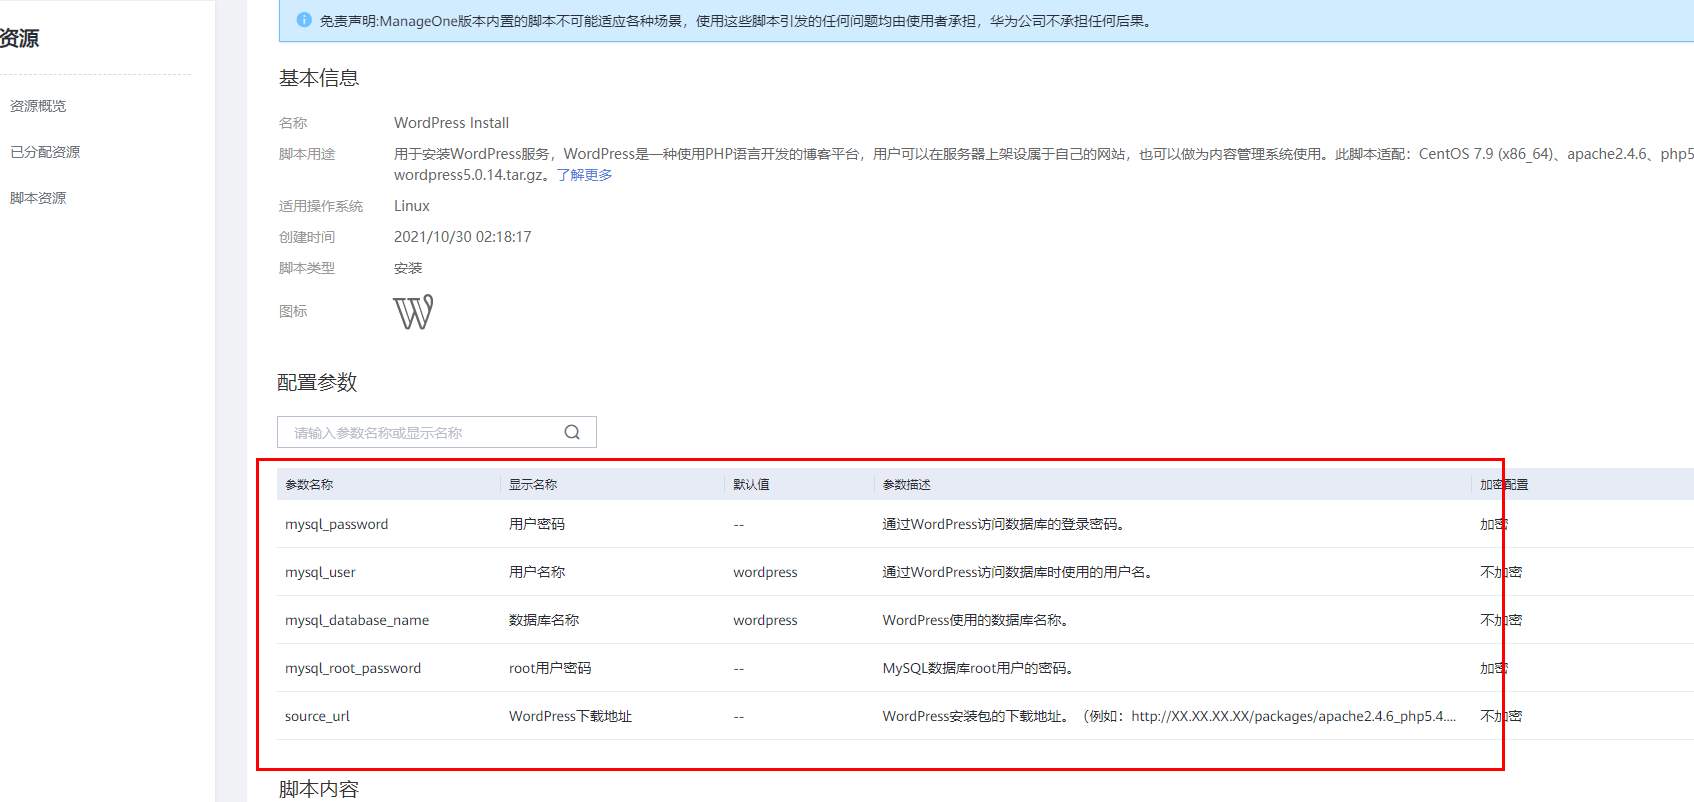Click the 显示名称 column header
The image size is (1694, 802).
[x=533, y=484]
